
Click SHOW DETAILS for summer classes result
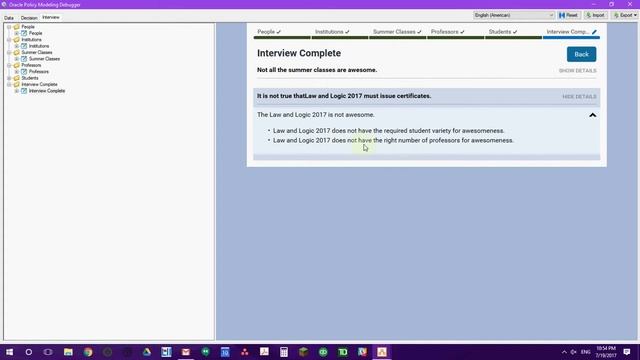577,71
